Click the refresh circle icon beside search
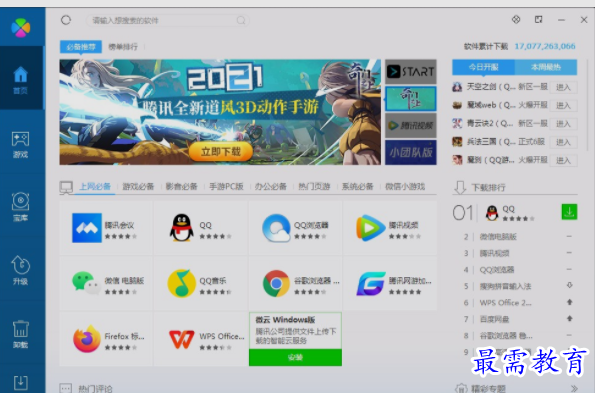The height and width of the screenshot is (393, 595). click(66, 20)
